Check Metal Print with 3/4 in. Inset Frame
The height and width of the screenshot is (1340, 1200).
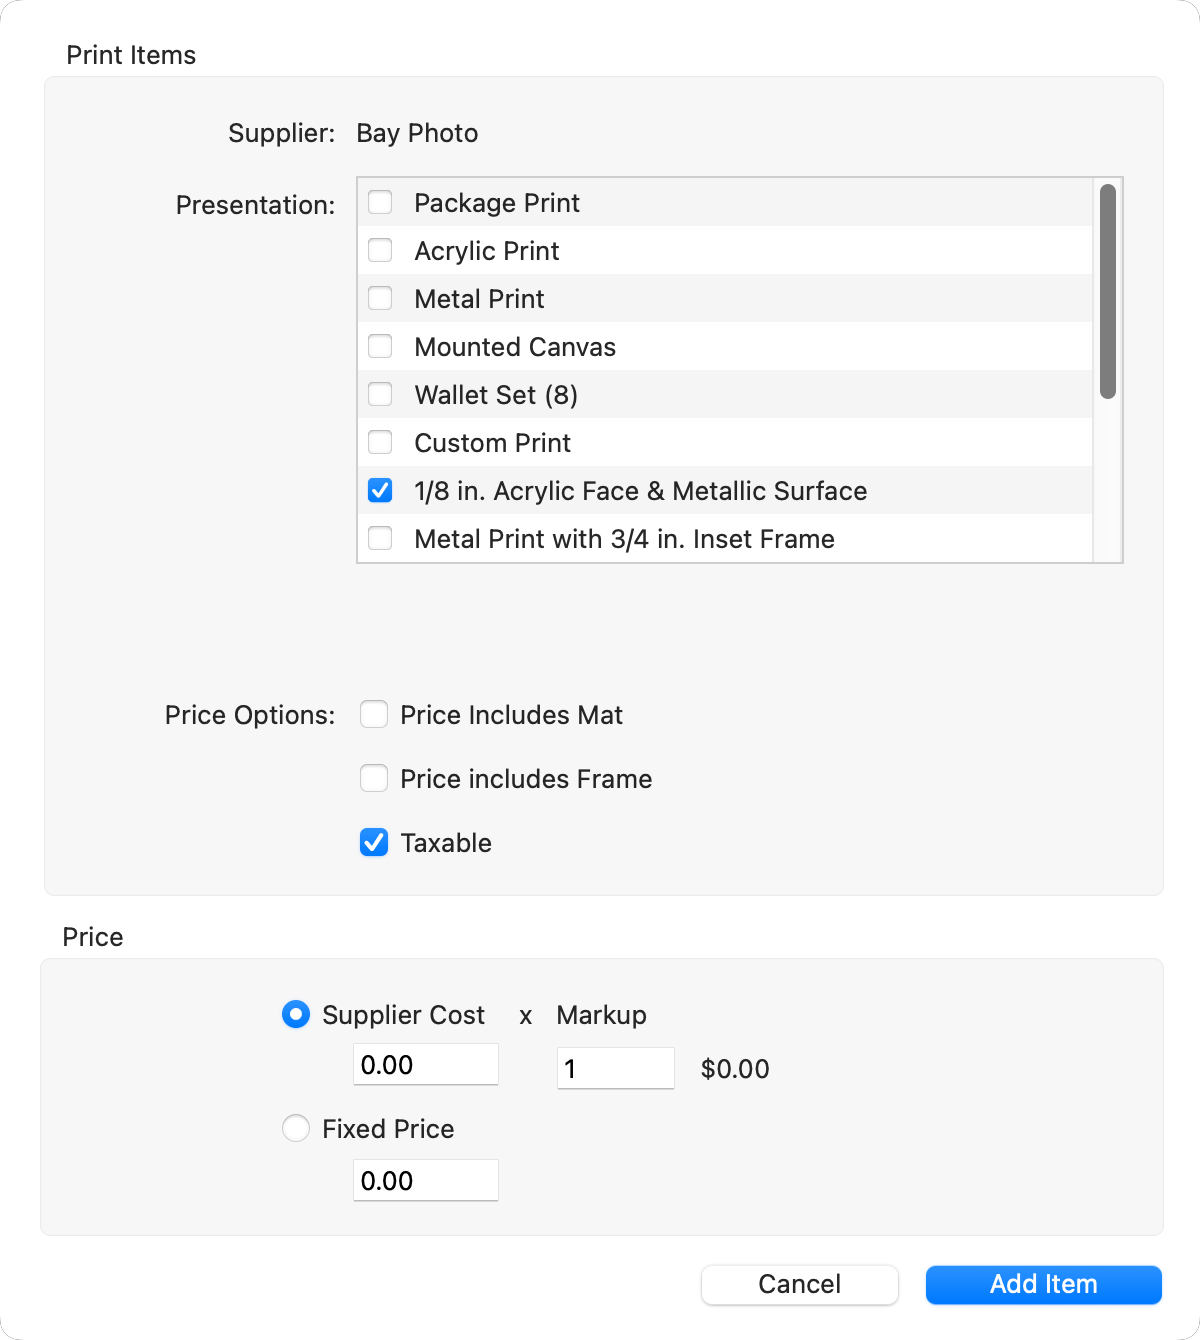[x=380, y=539]
